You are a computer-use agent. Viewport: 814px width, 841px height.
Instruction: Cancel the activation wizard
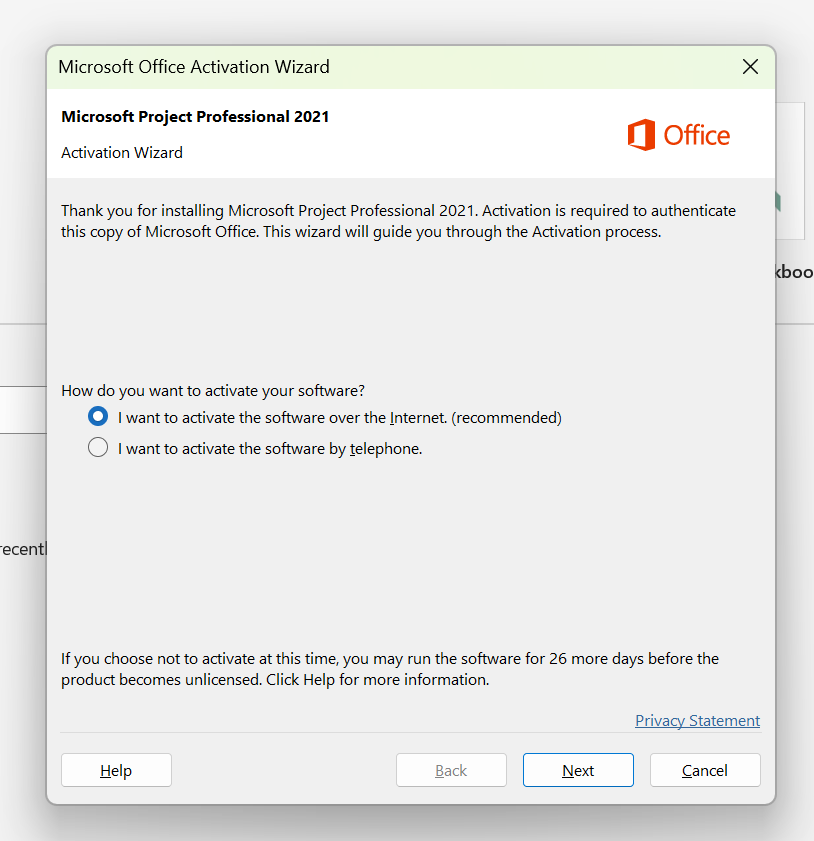705,770
